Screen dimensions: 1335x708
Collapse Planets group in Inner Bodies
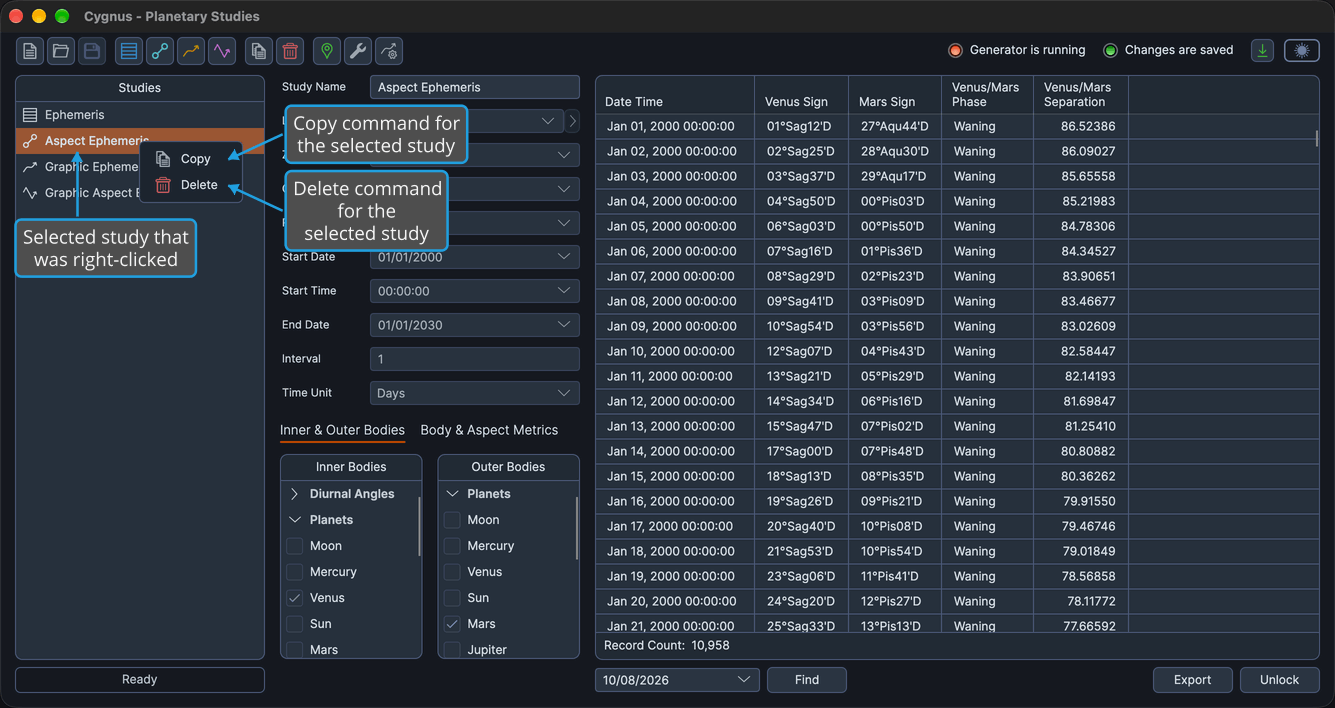point(295,520)
